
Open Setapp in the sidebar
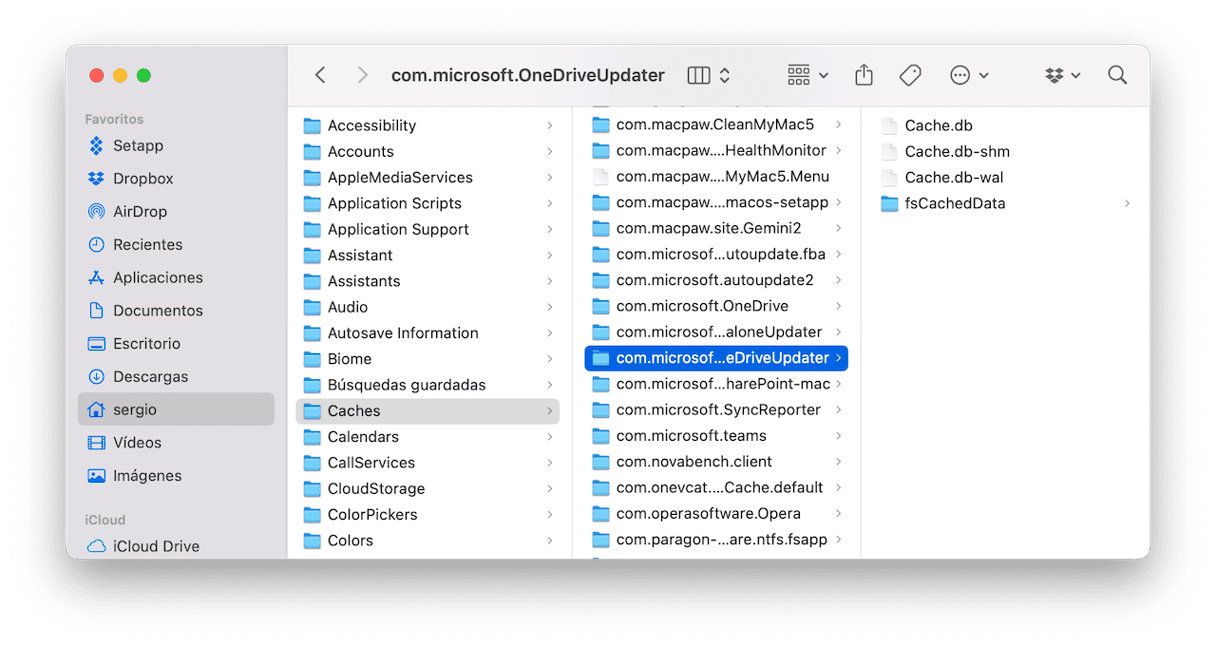[x=137, y=146]
